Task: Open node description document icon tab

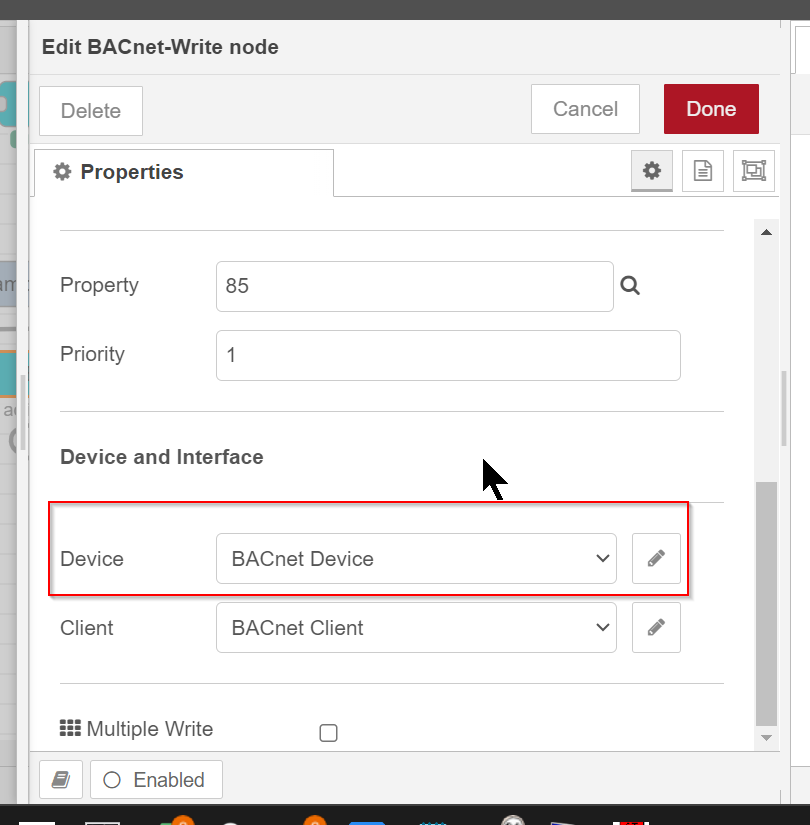Action: point(703,170)
